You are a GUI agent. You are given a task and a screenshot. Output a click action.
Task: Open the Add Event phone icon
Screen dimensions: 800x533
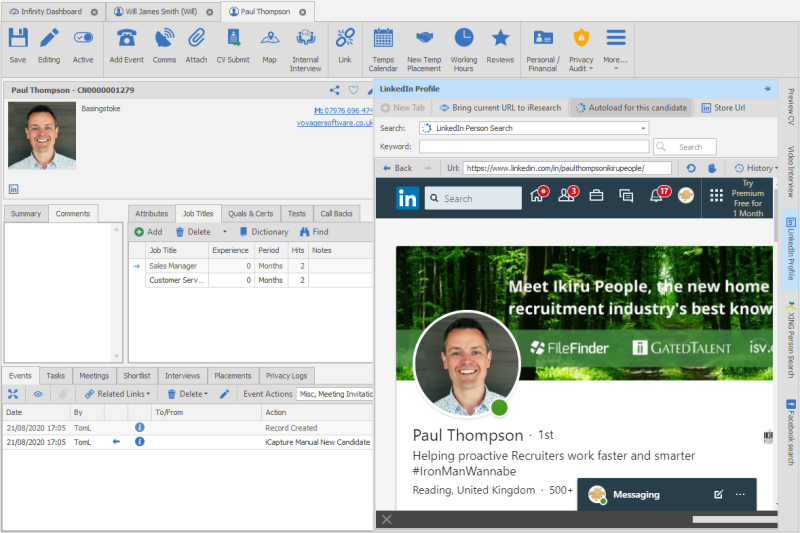pos(127,38)
